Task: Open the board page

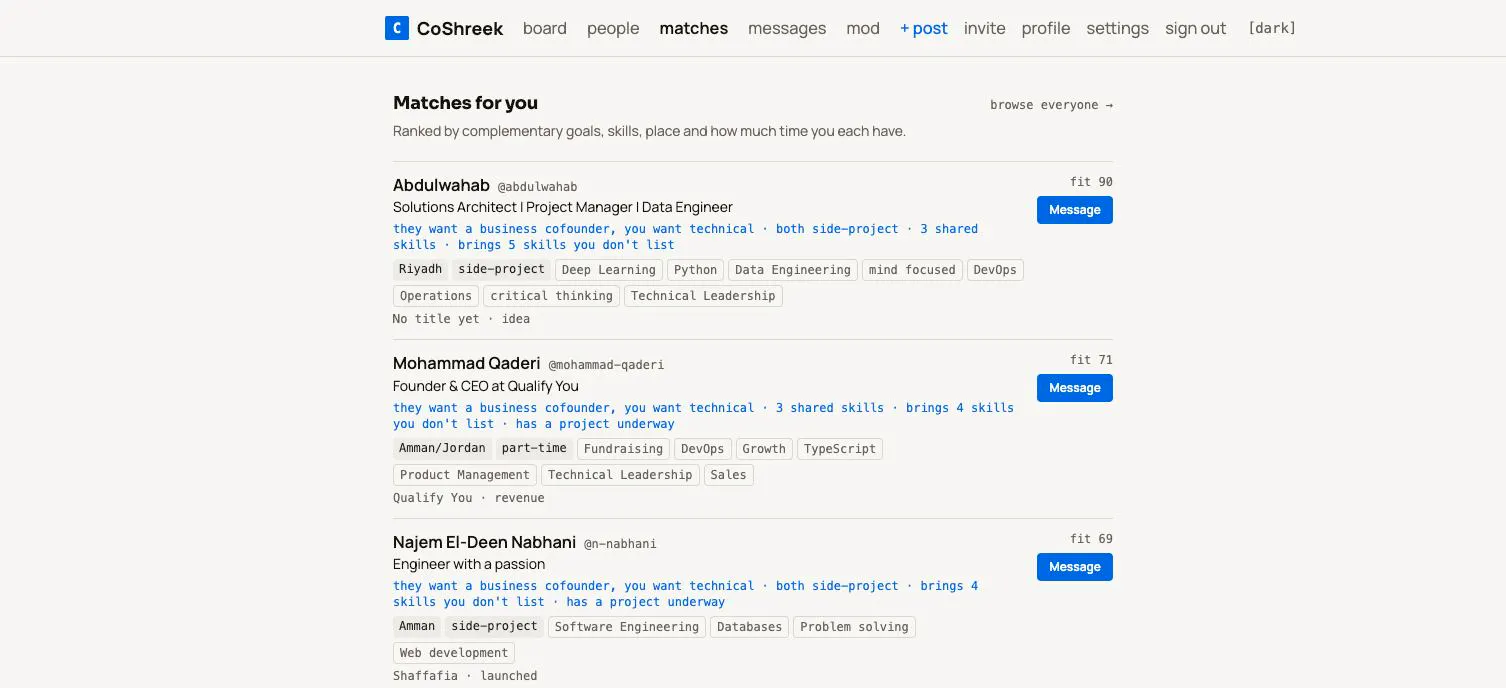Action: point(545,28)
